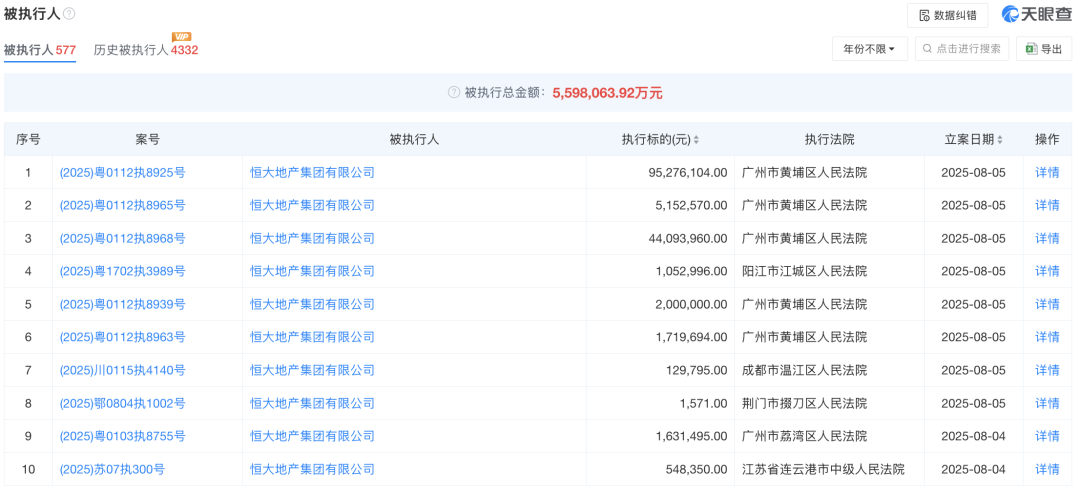
Task: Click the 执行法院 column header
Action: pyautogui.click(x=829, y=140)
